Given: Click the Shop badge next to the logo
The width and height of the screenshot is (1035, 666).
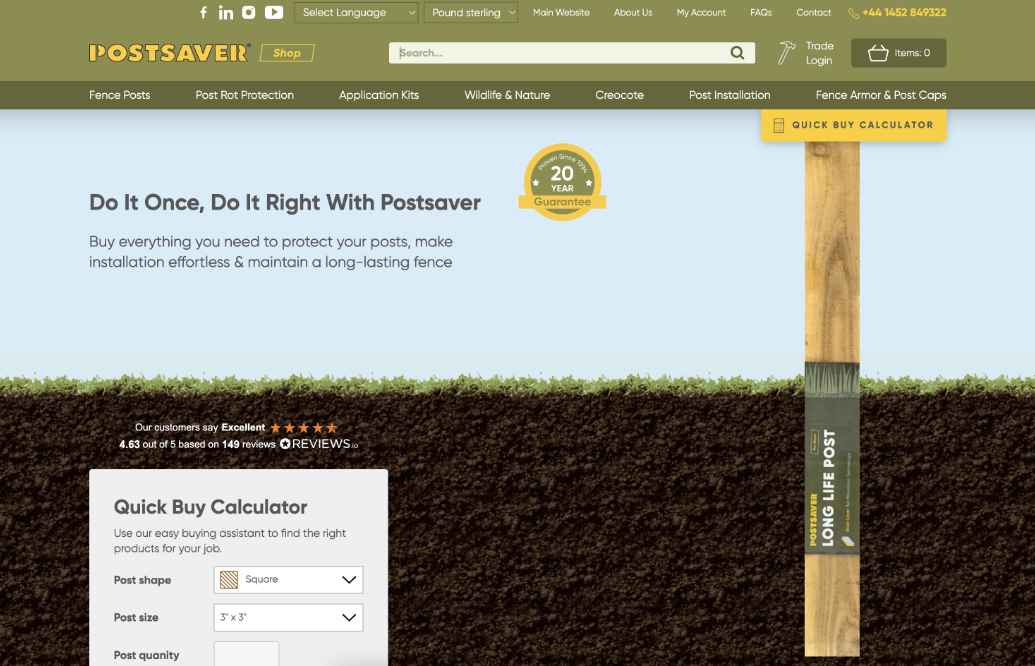Looking at the screenshot, I should 287,53.
